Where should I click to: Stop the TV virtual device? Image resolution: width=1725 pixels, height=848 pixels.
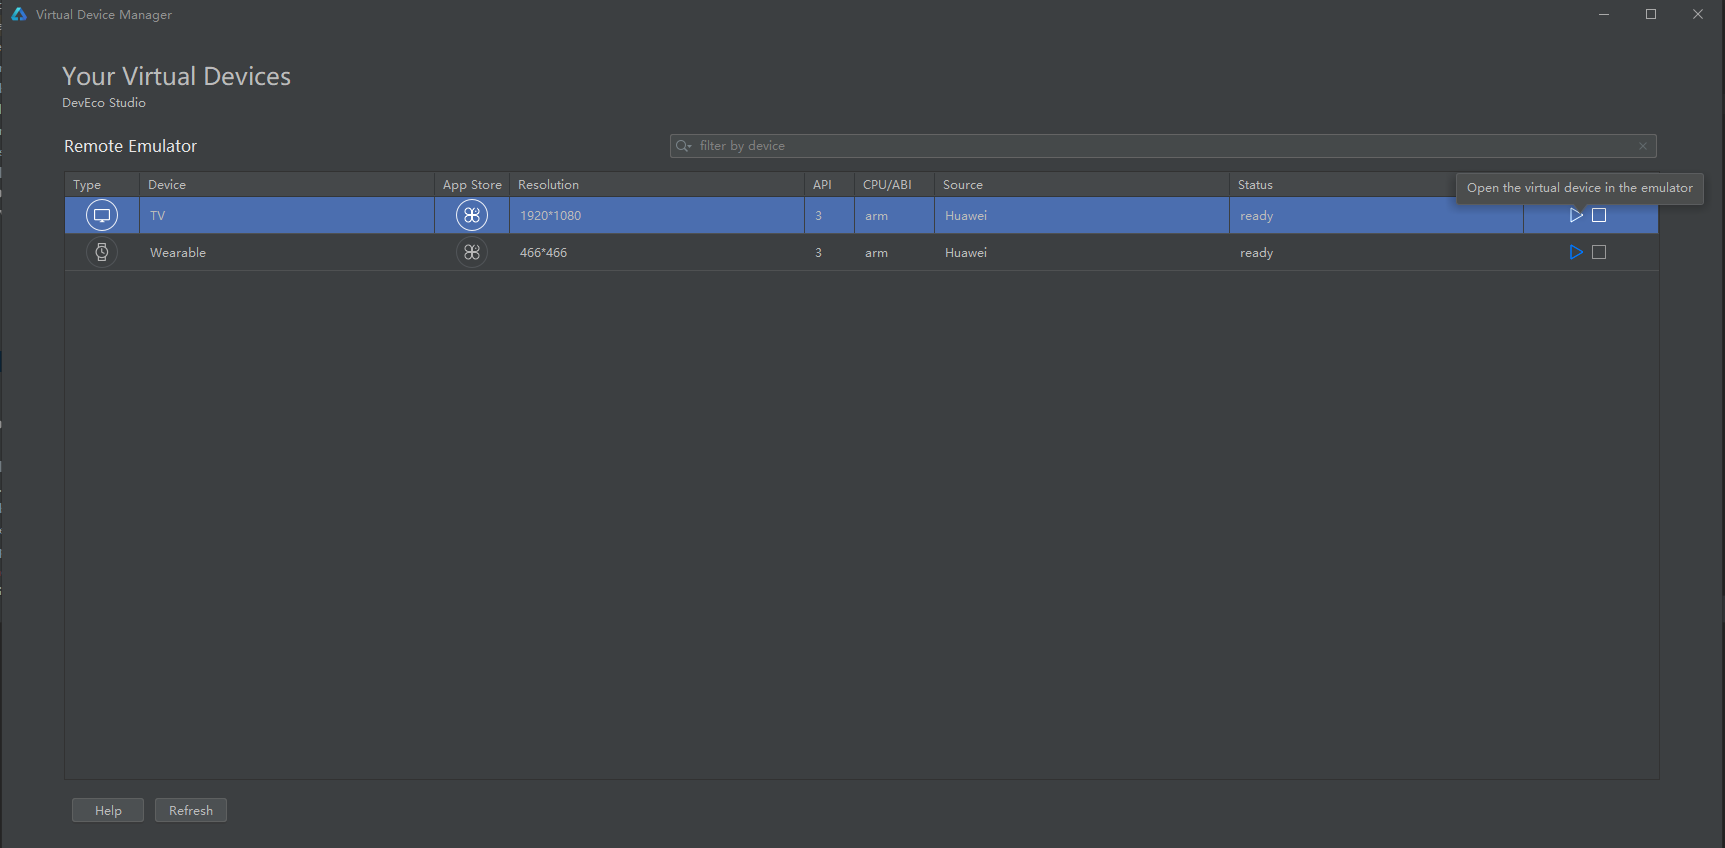pos(1599,215)
